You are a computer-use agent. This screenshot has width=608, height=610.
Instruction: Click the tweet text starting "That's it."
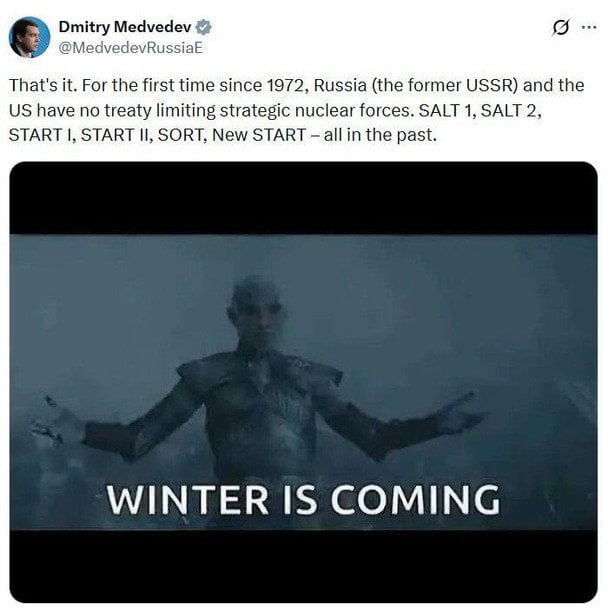coord(296,110)
